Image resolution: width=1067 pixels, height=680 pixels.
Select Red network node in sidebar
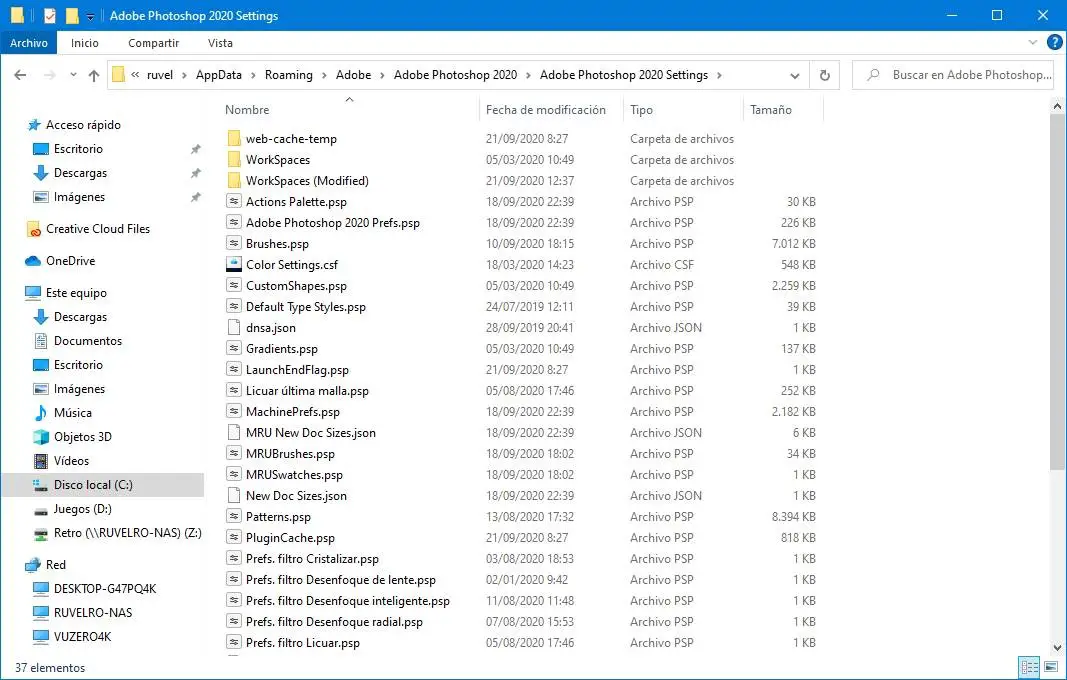click(x=55, y=564)
